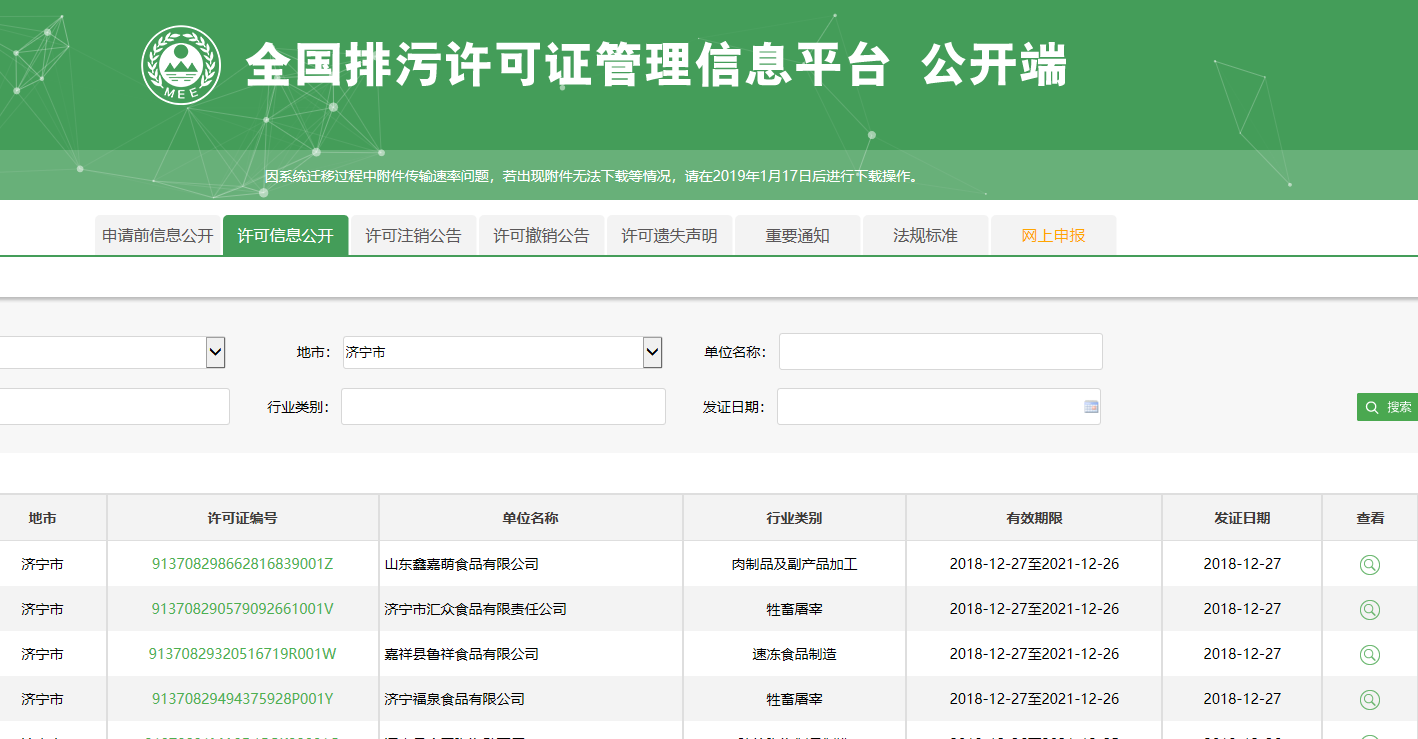Open the 重要通知 tab
1418x739 pixels.
pyautogui.click(x=797, y=236)
